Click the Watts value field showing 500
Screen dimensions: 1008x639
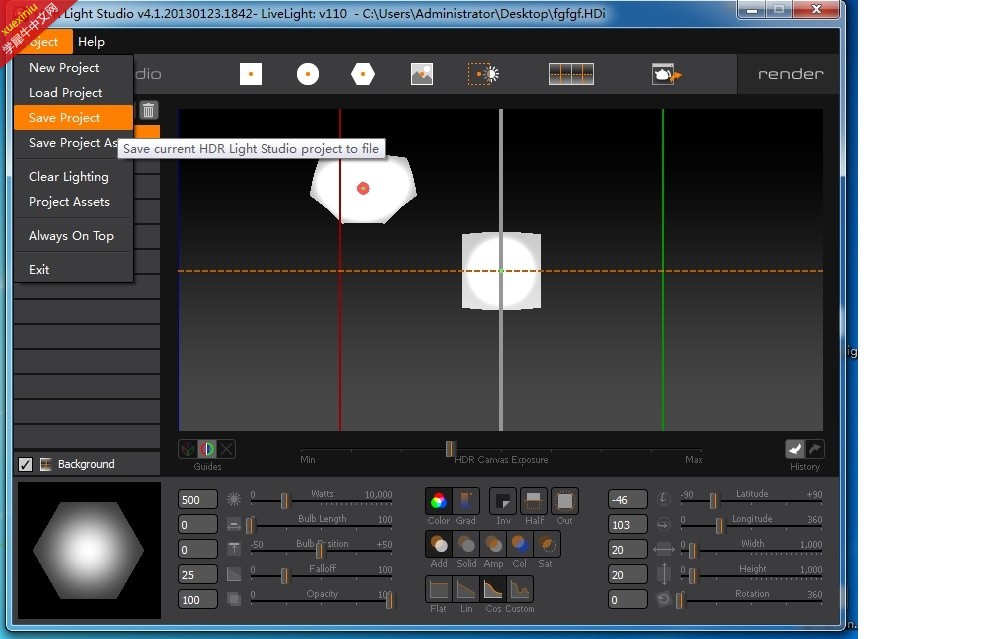[x=197, y=500]
